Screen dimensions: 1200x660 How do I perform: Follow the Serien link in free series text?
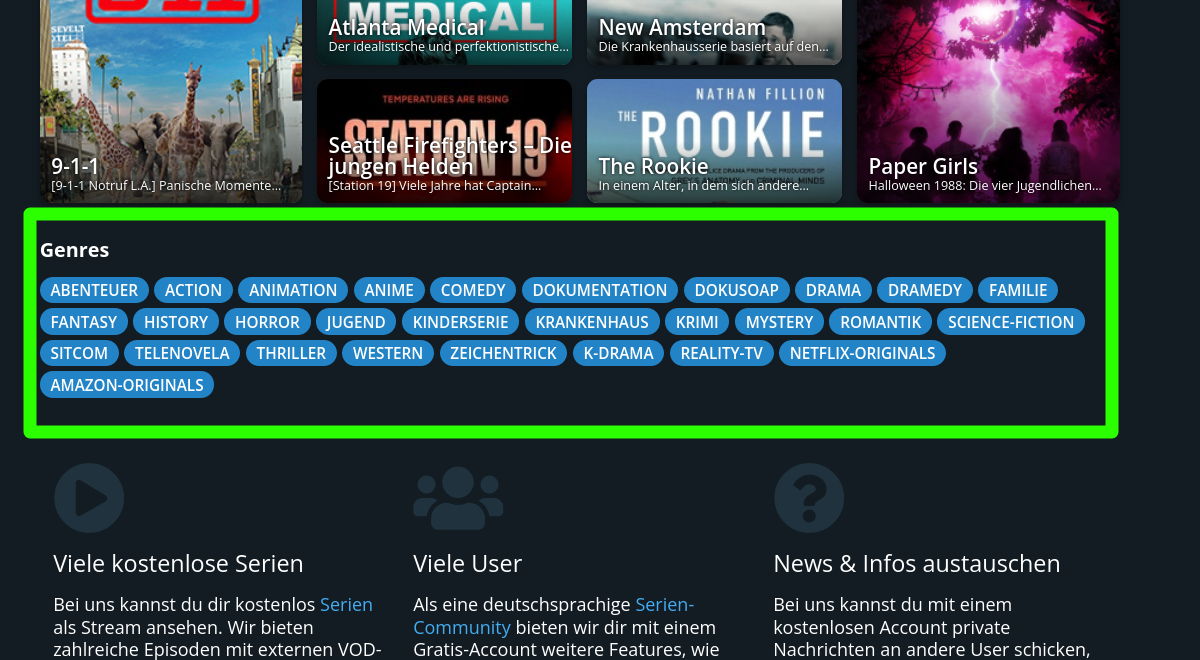point(346,605)
